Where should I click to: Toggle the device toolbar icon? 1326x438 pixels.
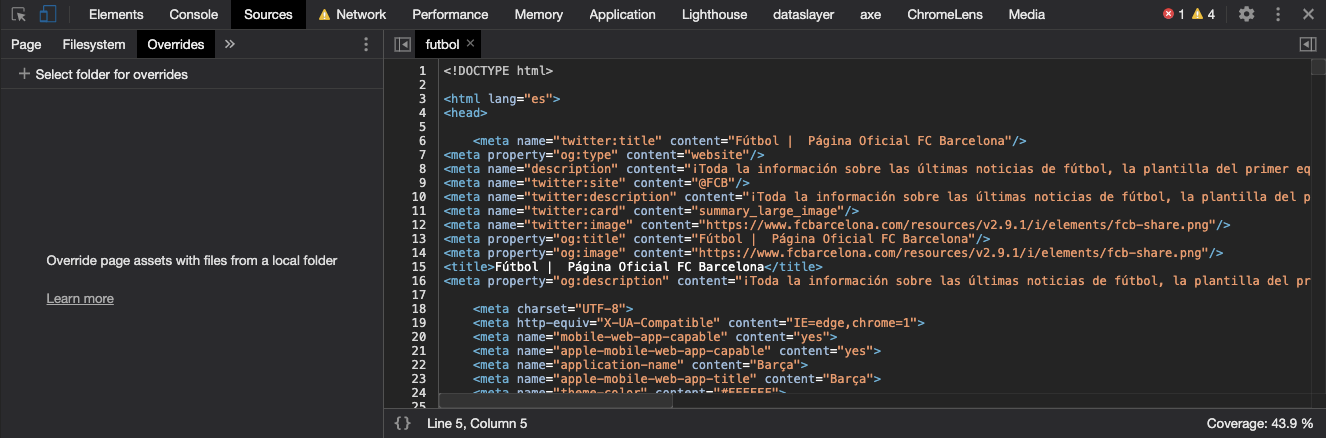49,14
